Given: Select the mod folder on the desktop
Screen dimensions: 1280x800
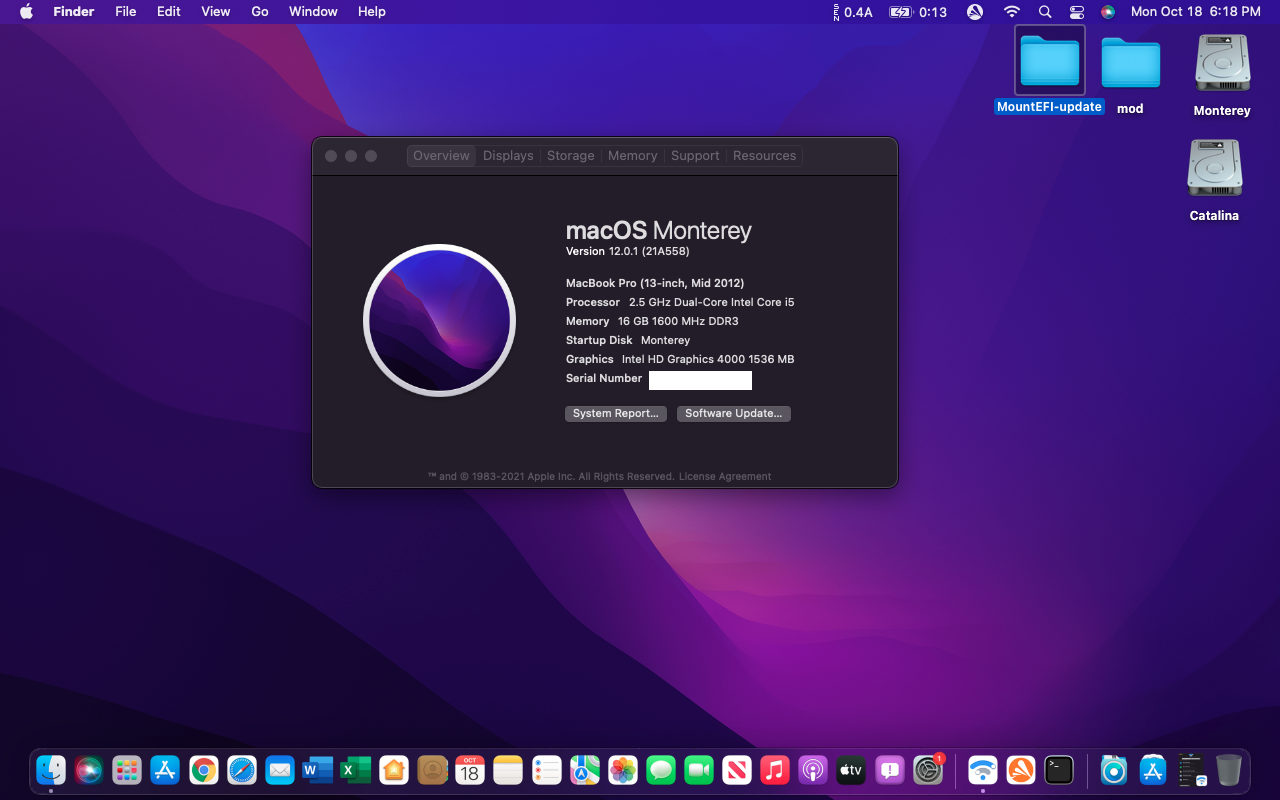Looking at the screenshot, I should tap(1131, 75).
